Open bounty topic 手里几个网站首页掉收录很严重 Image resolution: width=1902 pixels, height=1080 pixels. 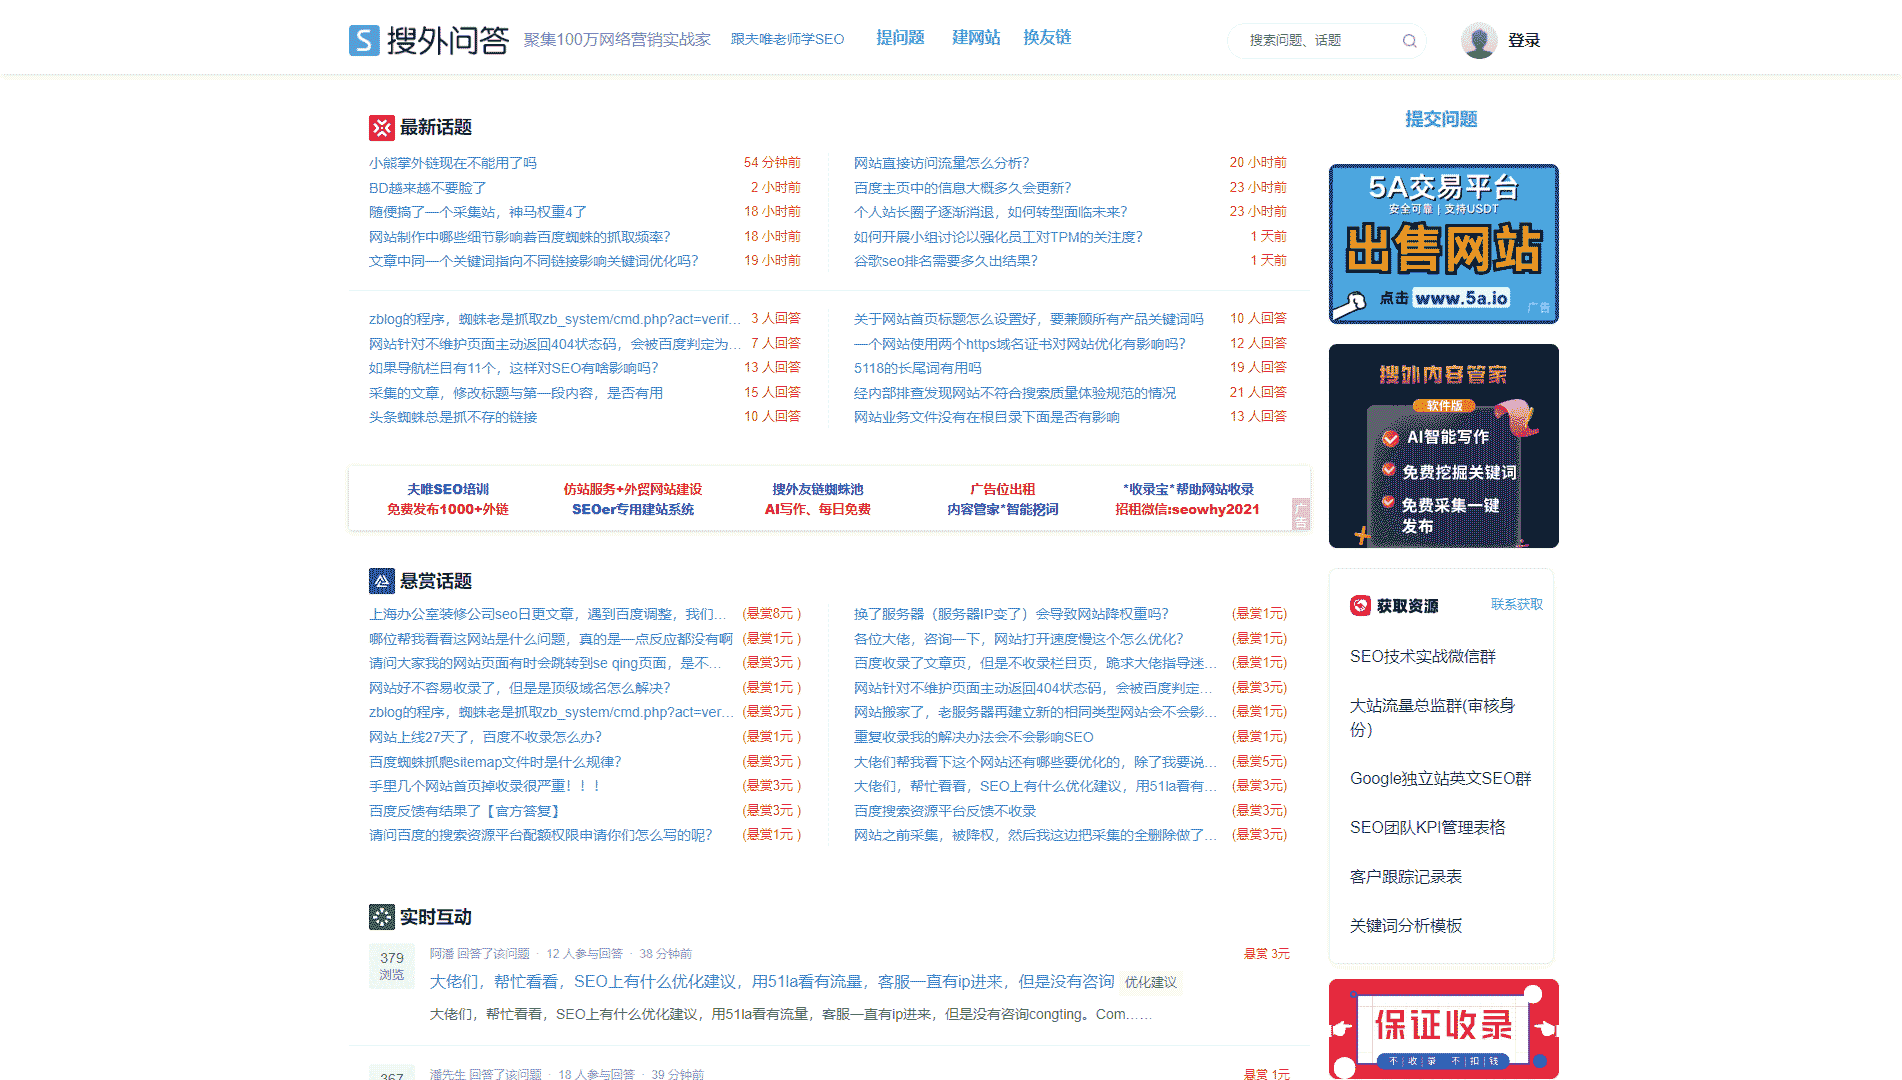[485, 786]
